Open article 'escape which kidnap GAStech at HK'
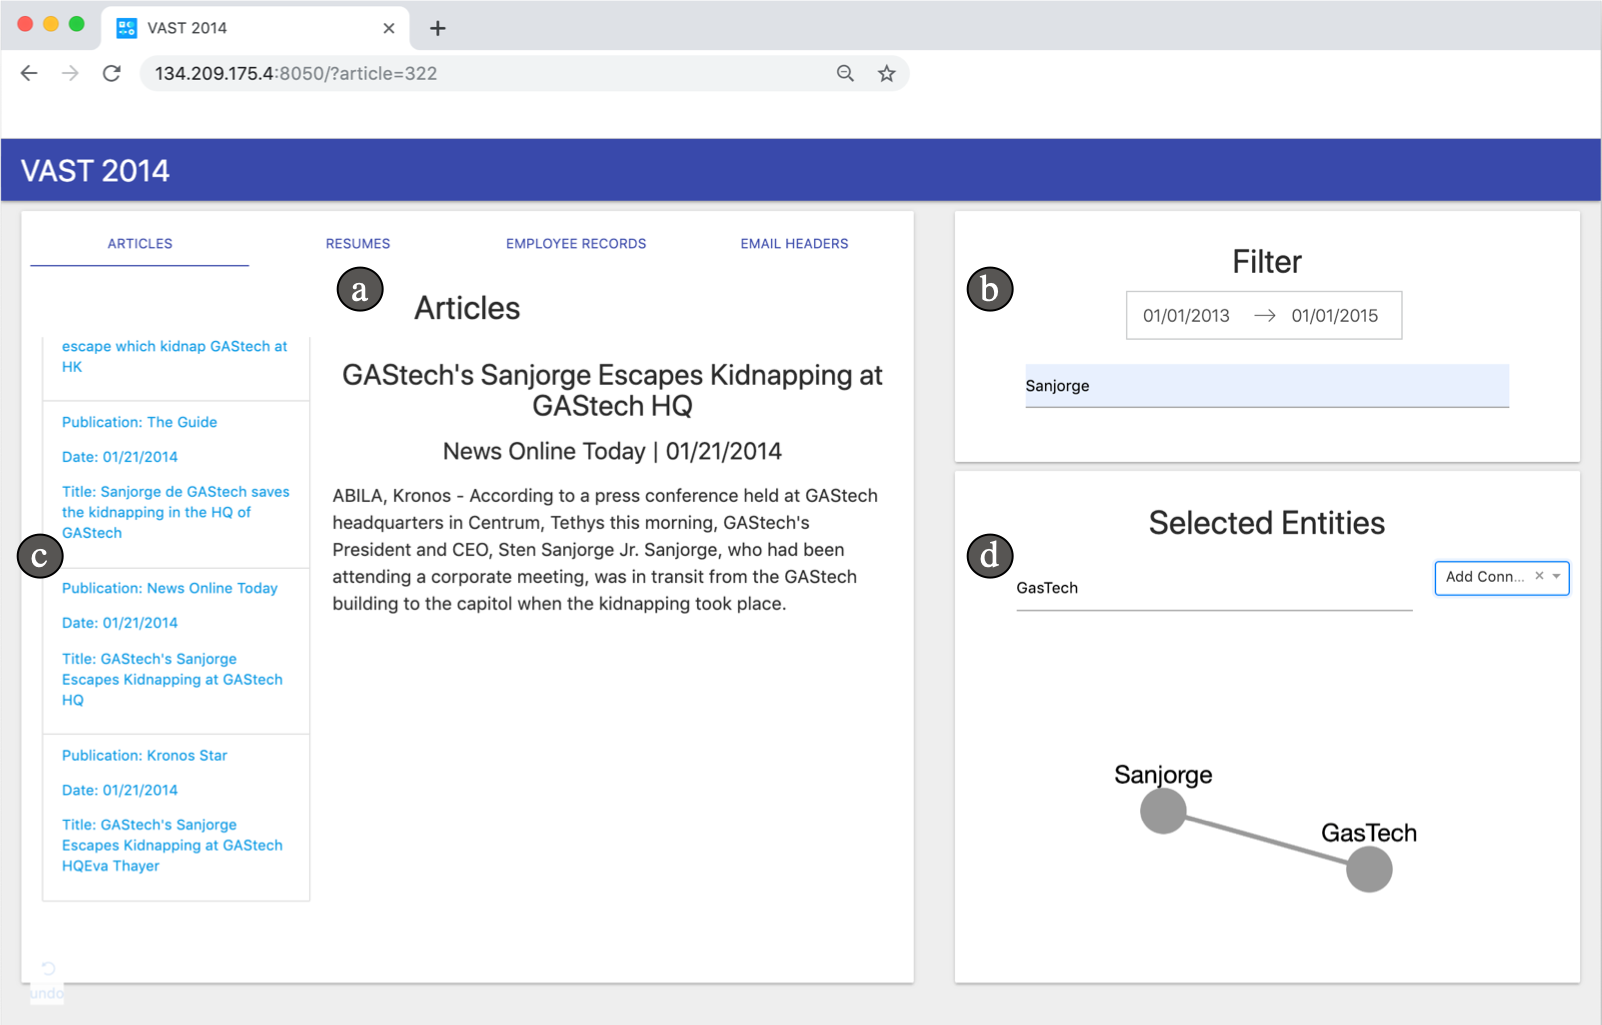The width and height of the screenshot is (1602, 1025). pyautogui.click(x=175, y=356)
